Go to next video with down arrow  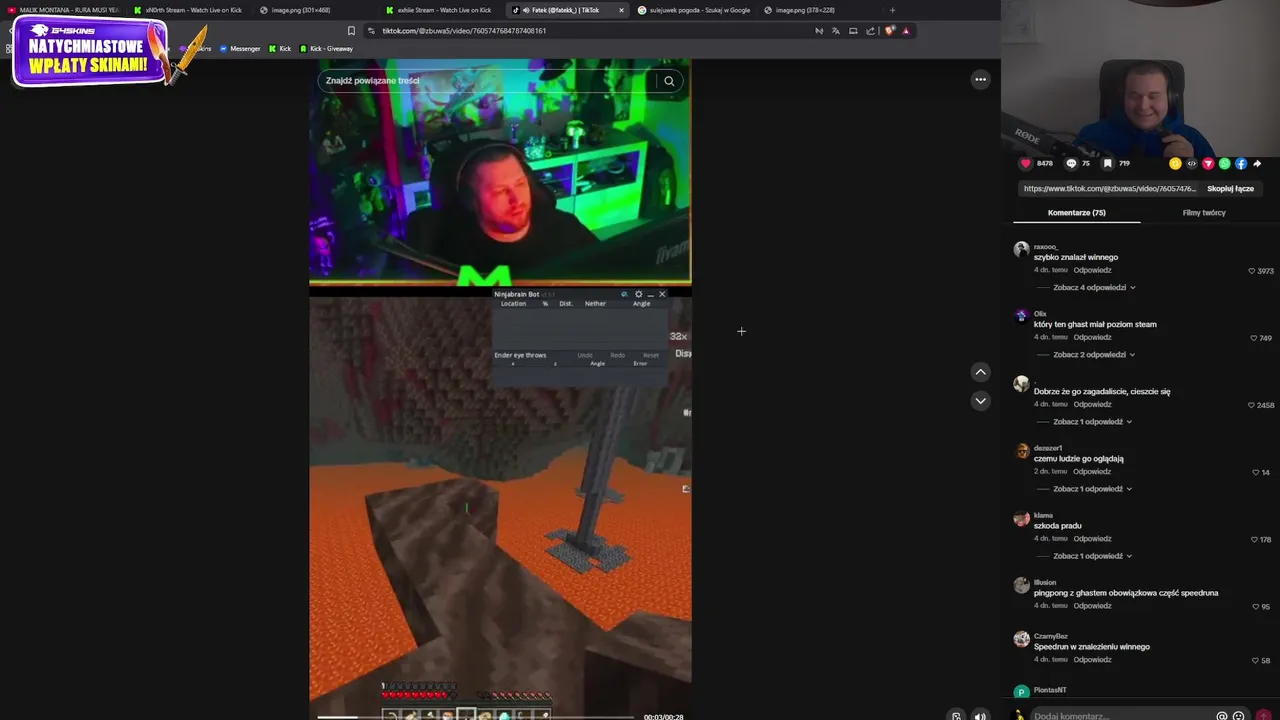pyautogui.click(x=980, y=400)
